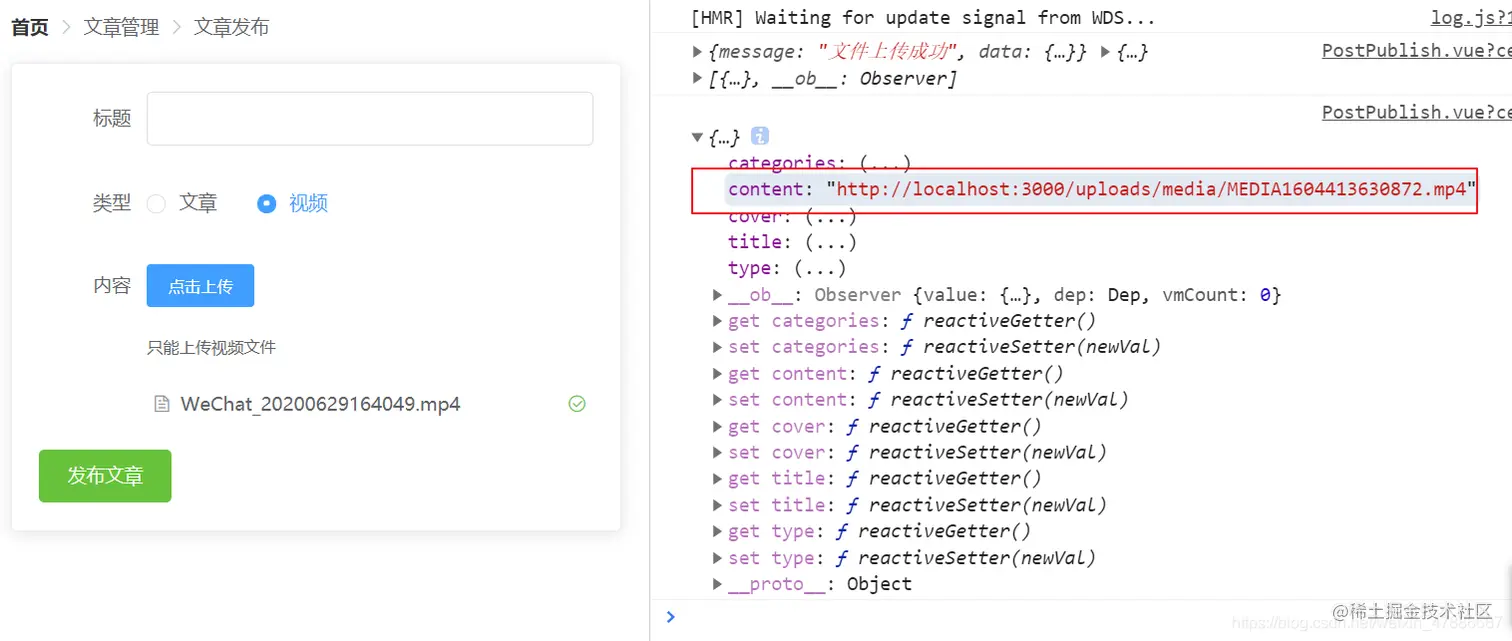Open the 文章管理 breadcrumb item
Viewport: 1512px width, 641px height.
pyautogui.click(x=121, y=28)
